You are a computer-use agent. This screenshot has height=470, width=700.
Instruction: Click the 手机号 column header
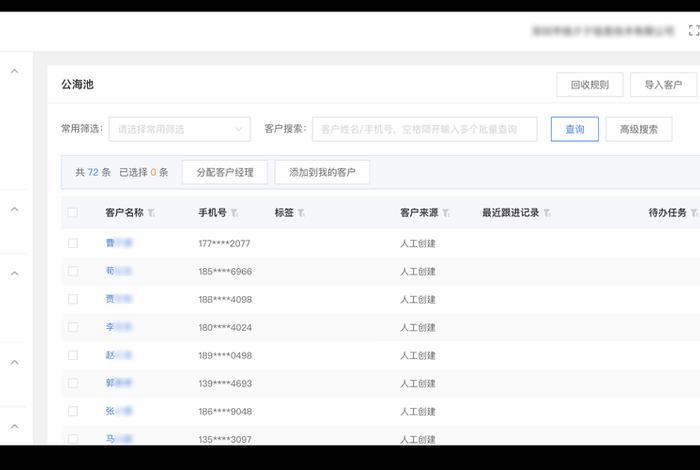point(212,212)
